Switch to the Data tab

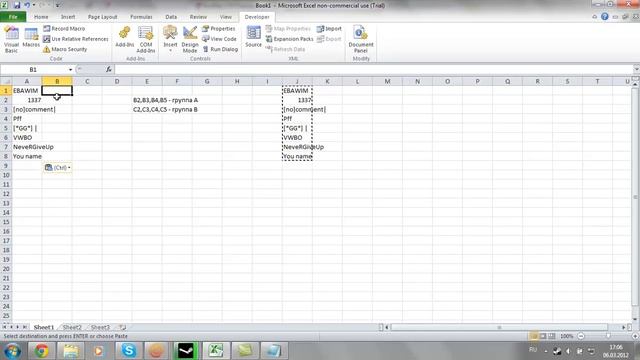click(x=171, y=17)
